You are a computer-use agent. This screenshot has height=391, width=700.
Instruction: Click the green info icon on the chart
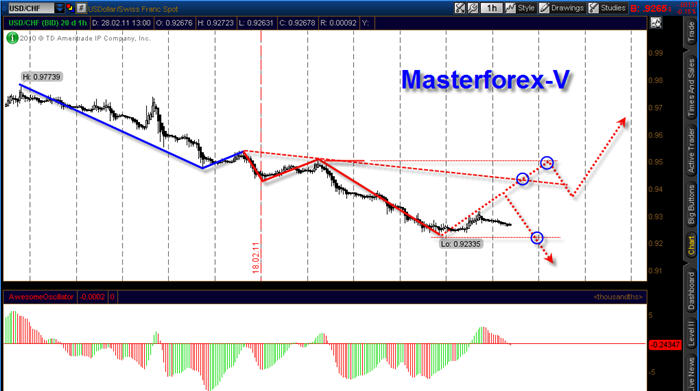12,38
